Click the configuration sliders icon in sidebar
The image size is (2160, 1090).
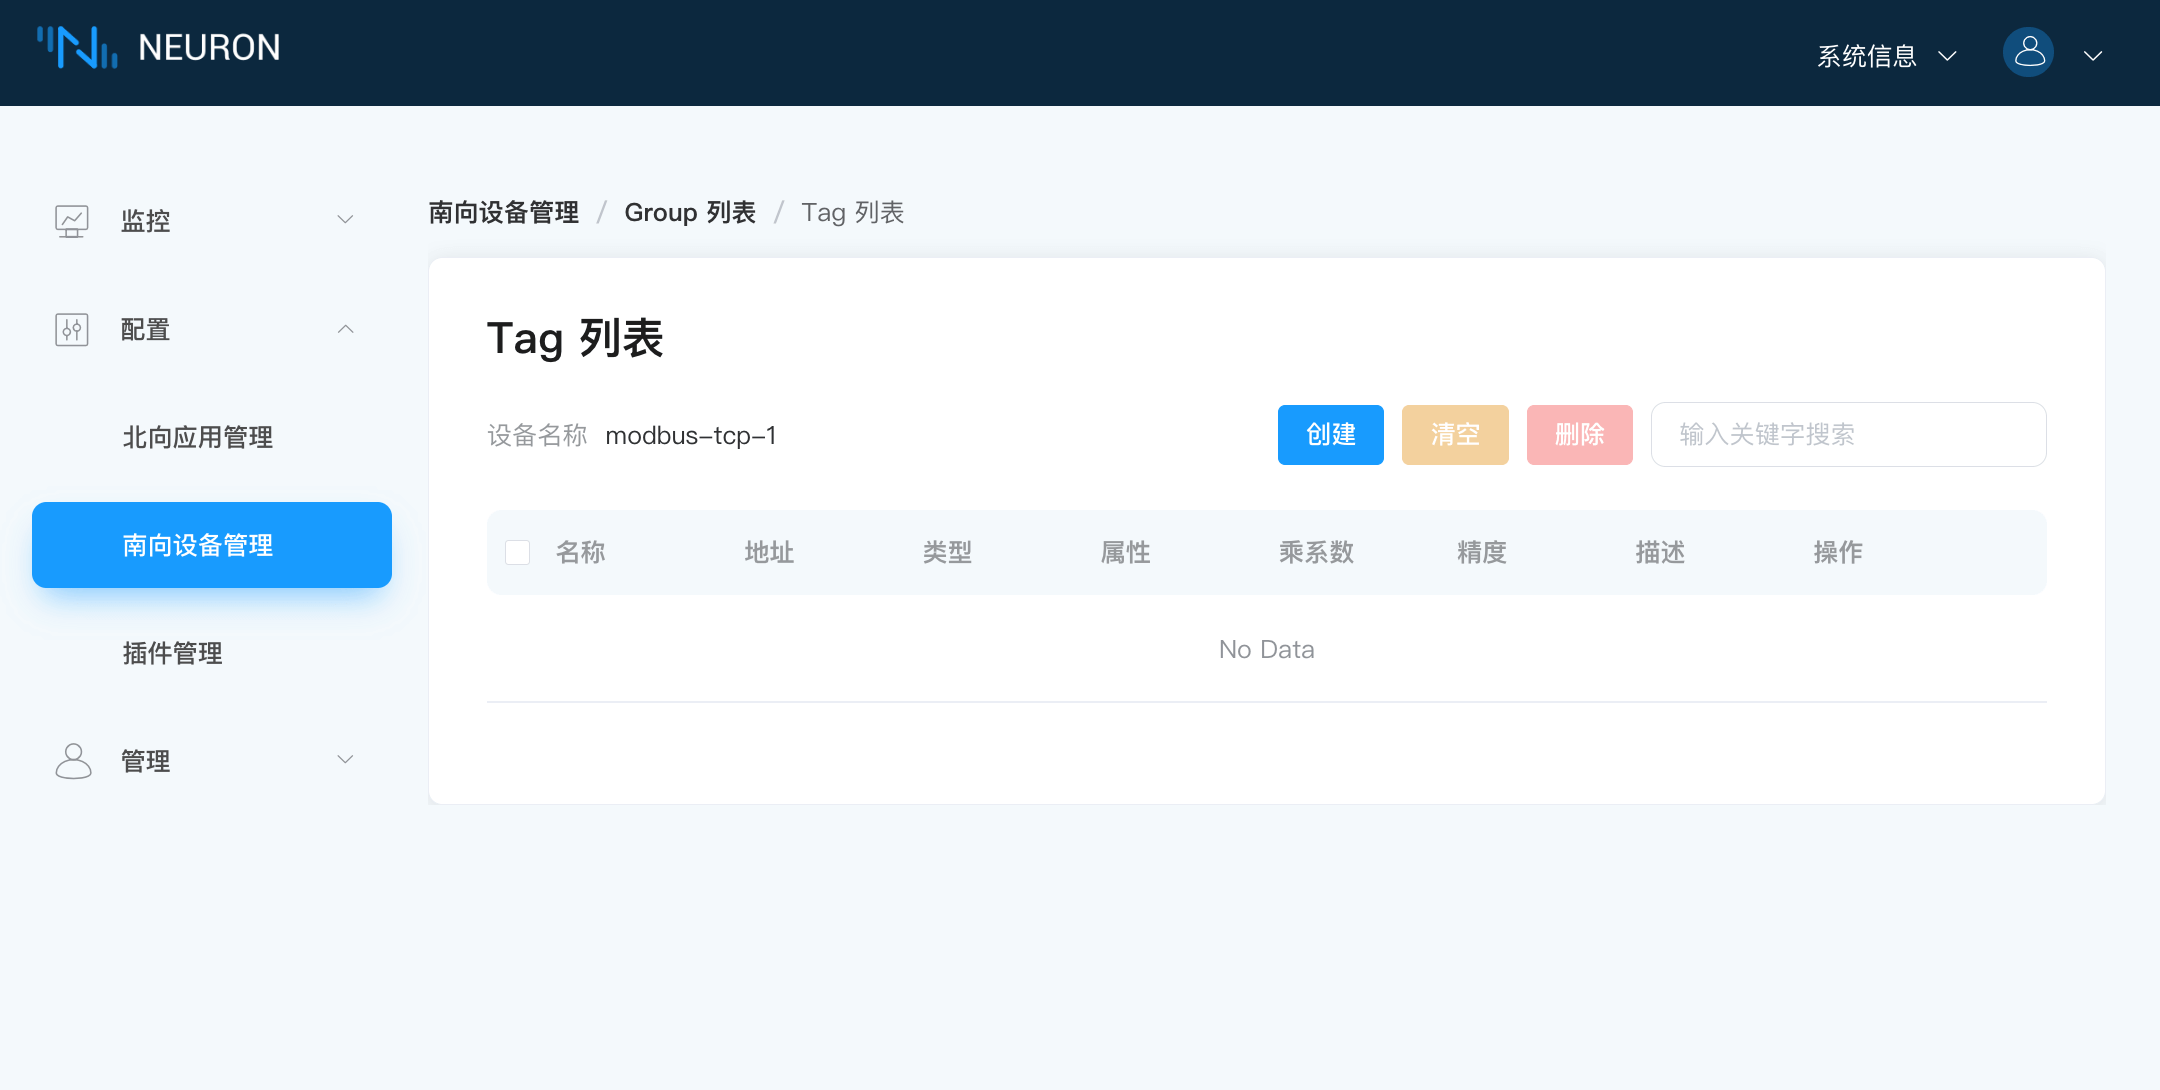click(x=72, y=329)
